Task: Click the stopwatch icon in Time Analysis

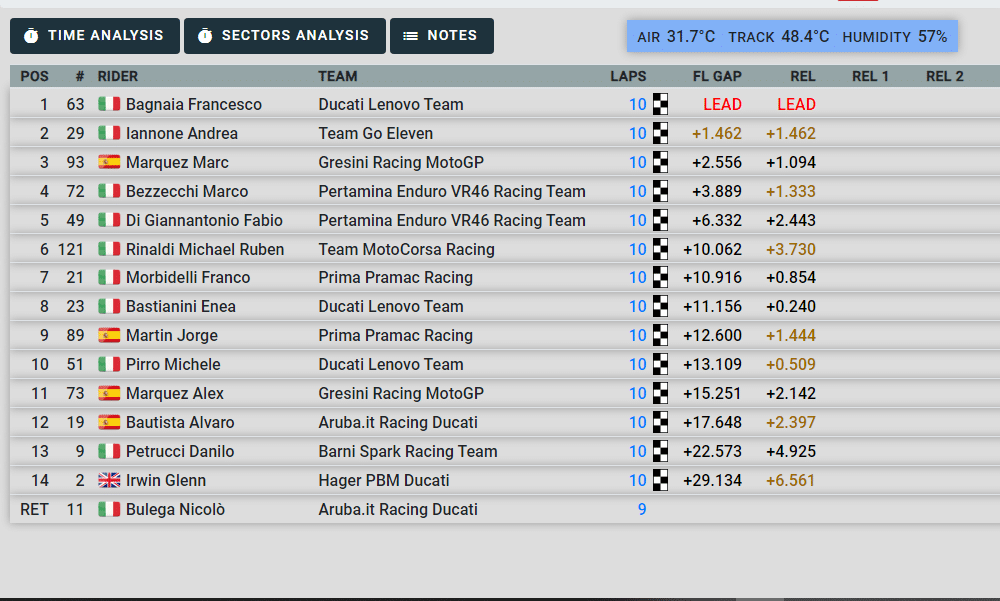Action: 31,36
